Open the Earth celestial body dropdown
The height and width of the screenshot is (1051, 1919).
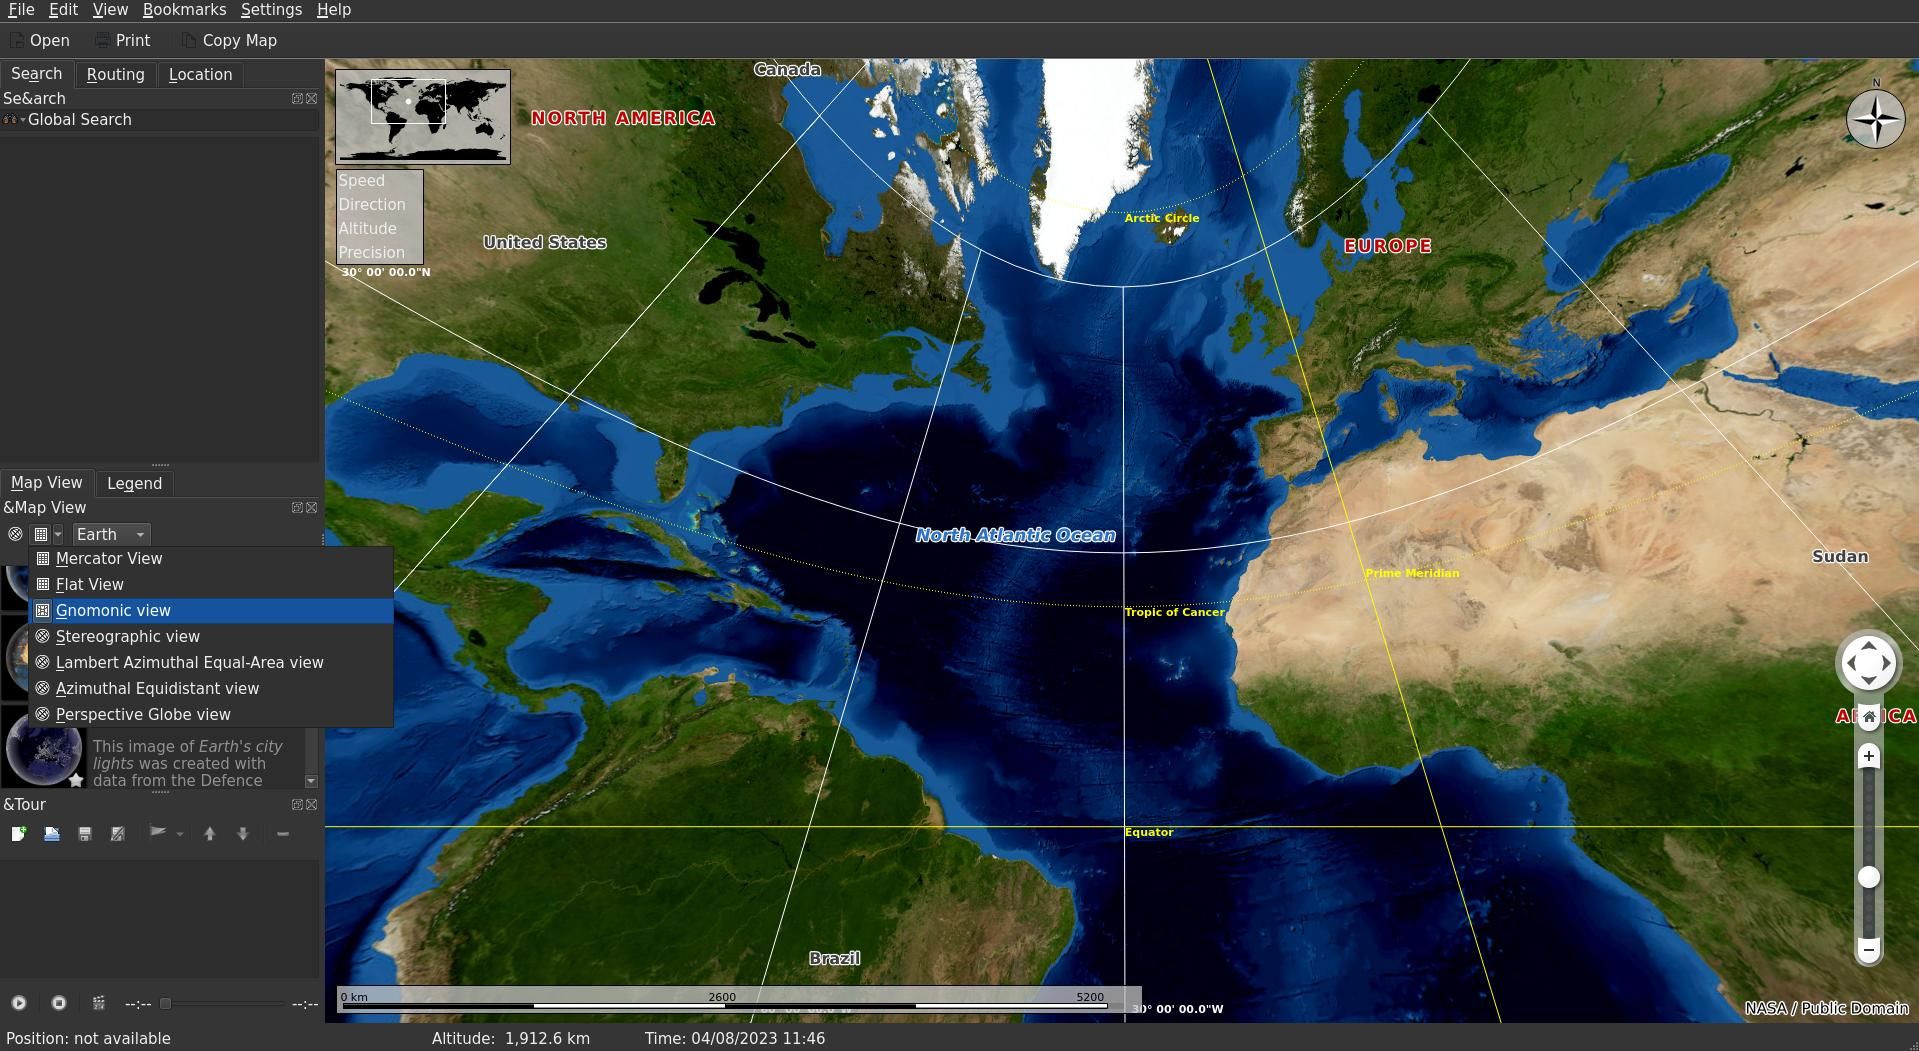point(110,534)
